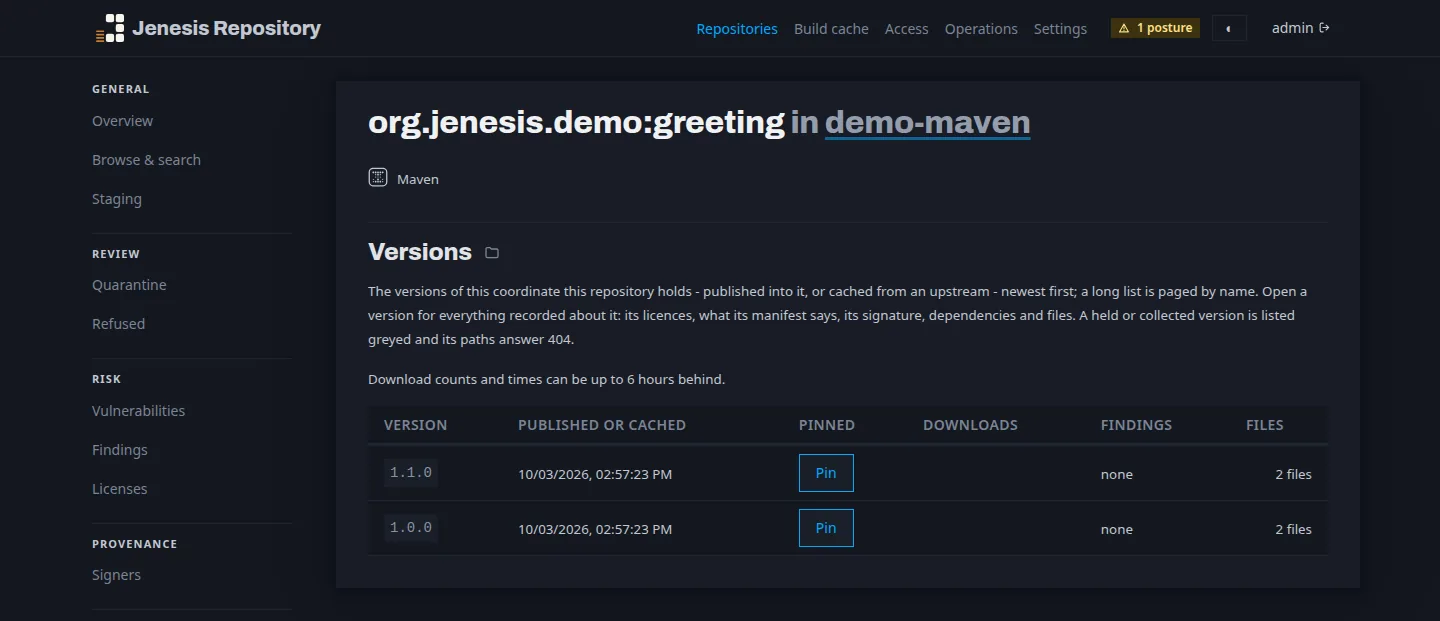Click the Jenesis Repository title text
The width and height of the screenshot is (1440, 621).
tap(226, 28)
